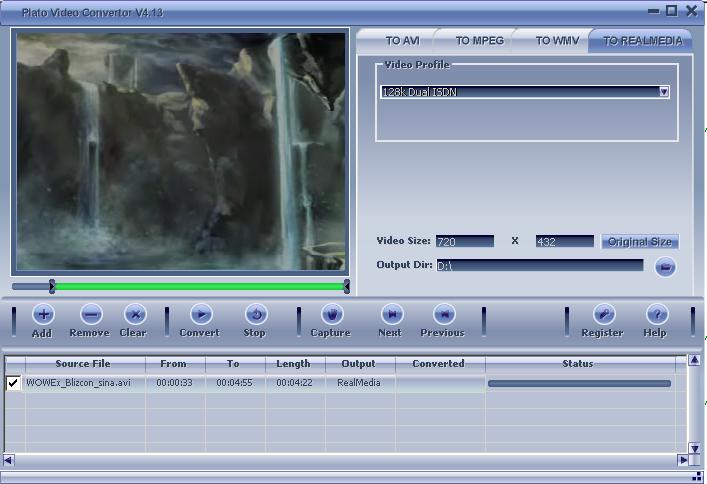Click the end trim marker on slider
Image resolution: width=707 pixels, height=484 pixels.
tap(346, 286)
